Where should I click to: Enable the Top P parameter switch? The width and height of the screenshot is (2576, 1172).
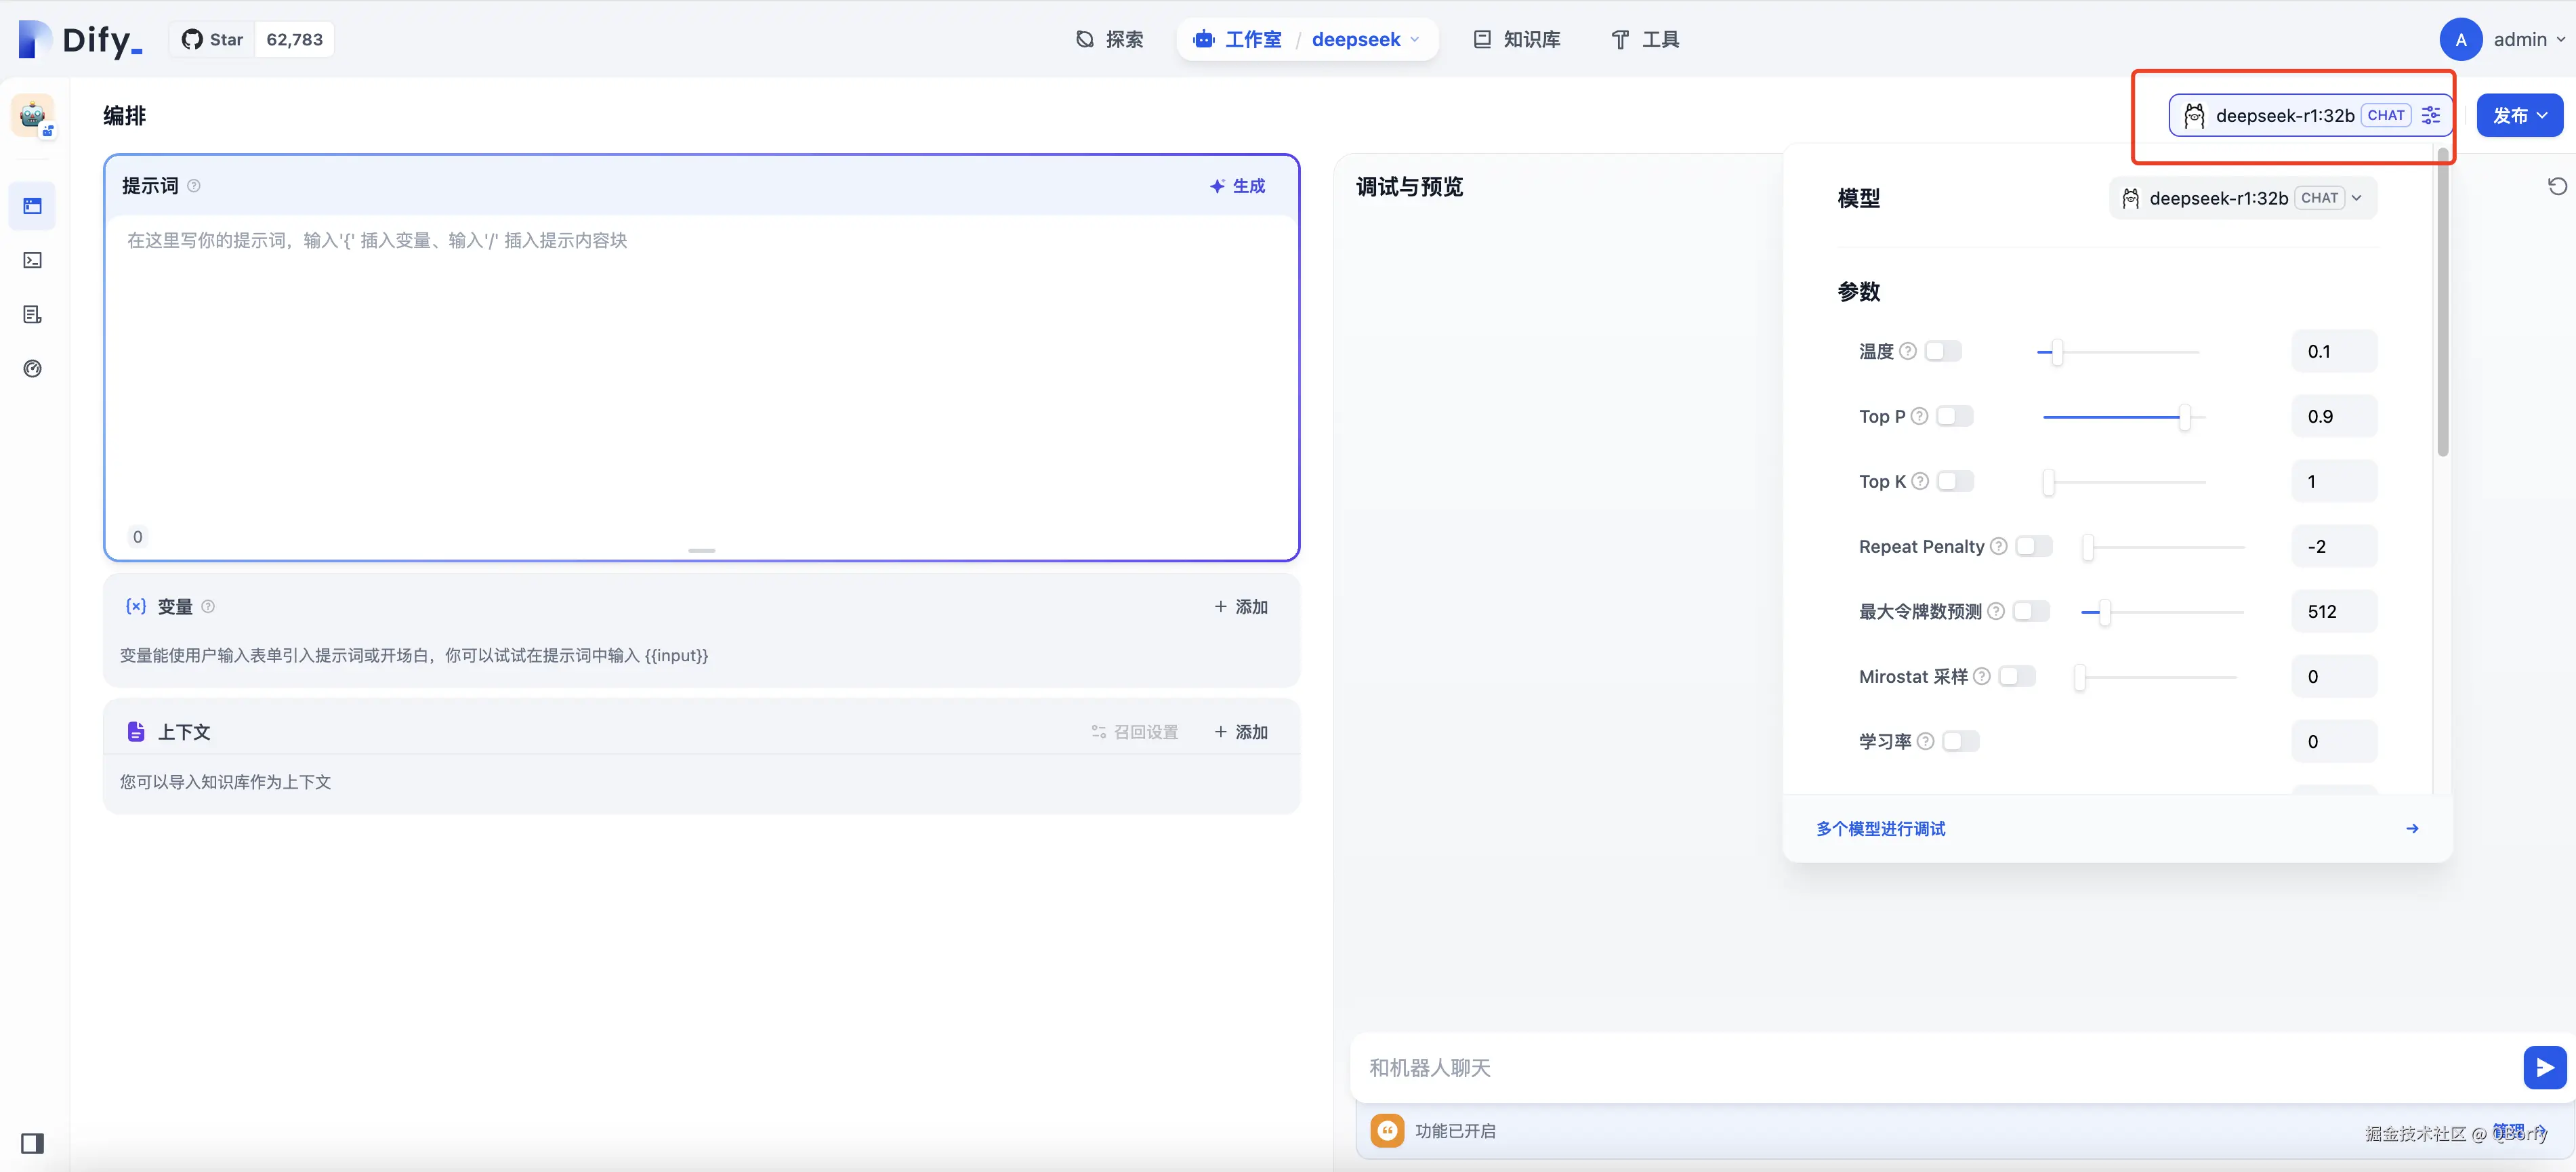(x=1954, y=416)
